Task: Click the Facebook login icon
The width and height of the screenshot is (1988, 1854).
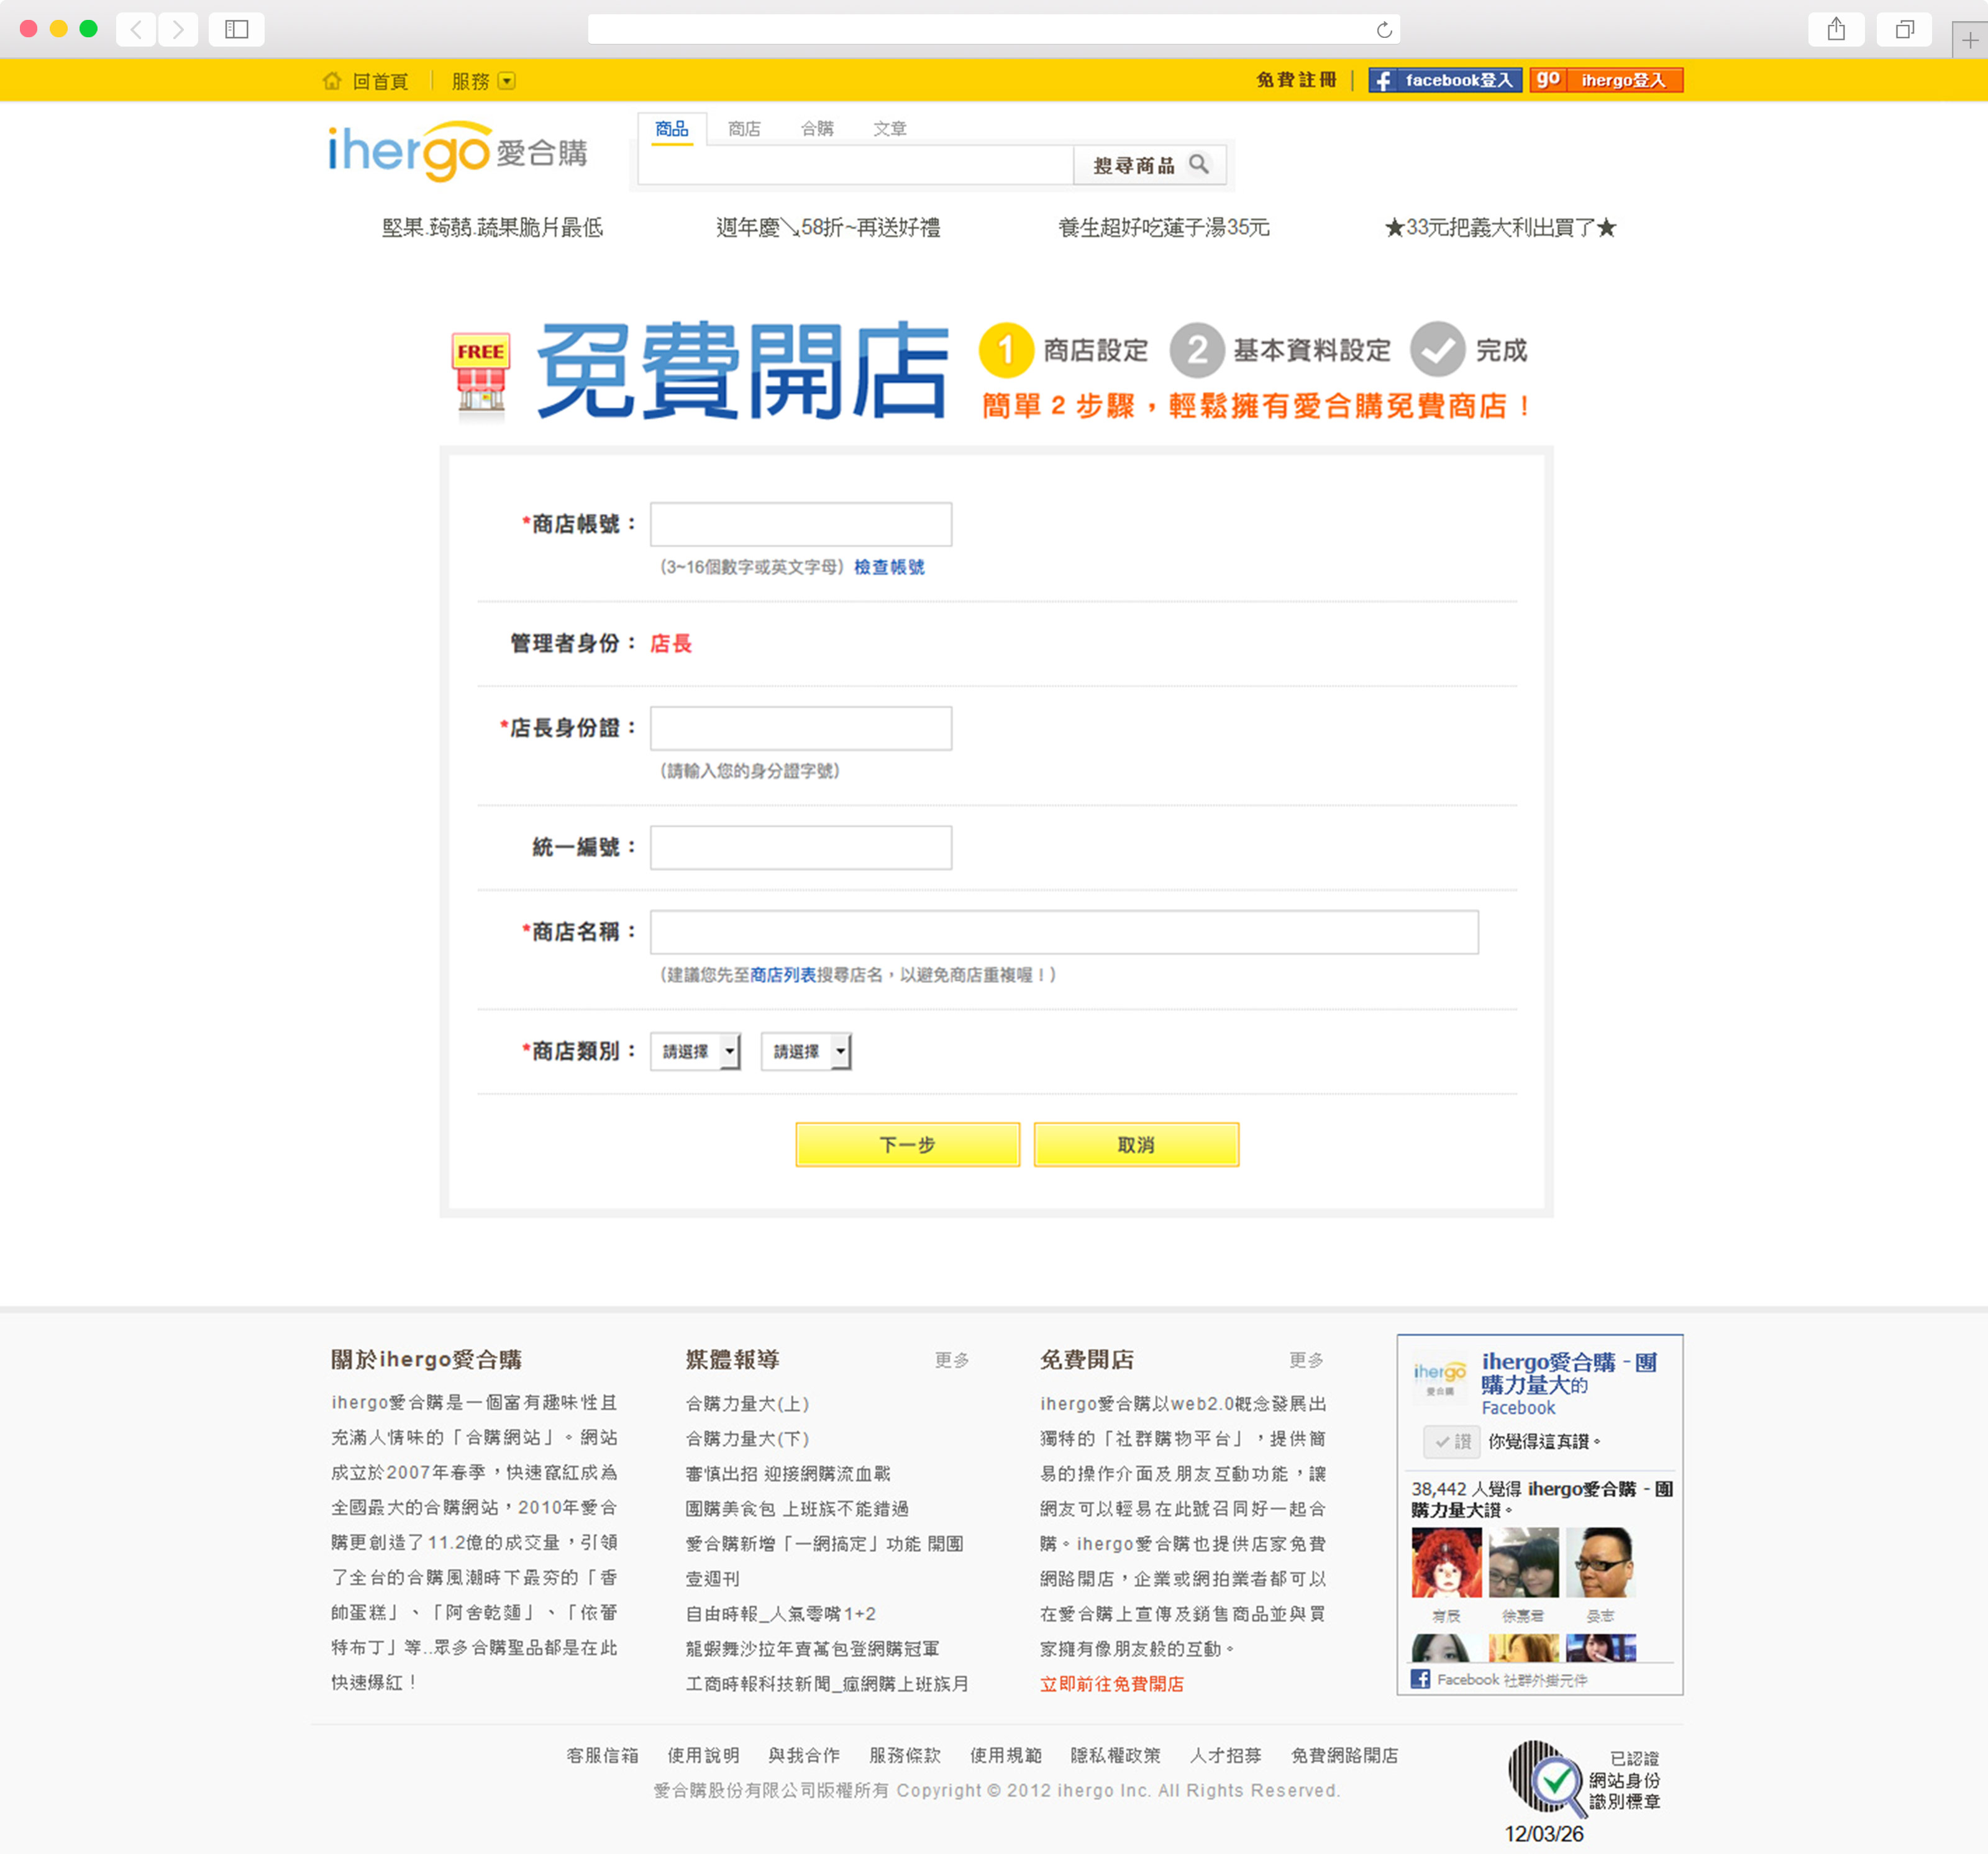Action: click(1383, 81)
